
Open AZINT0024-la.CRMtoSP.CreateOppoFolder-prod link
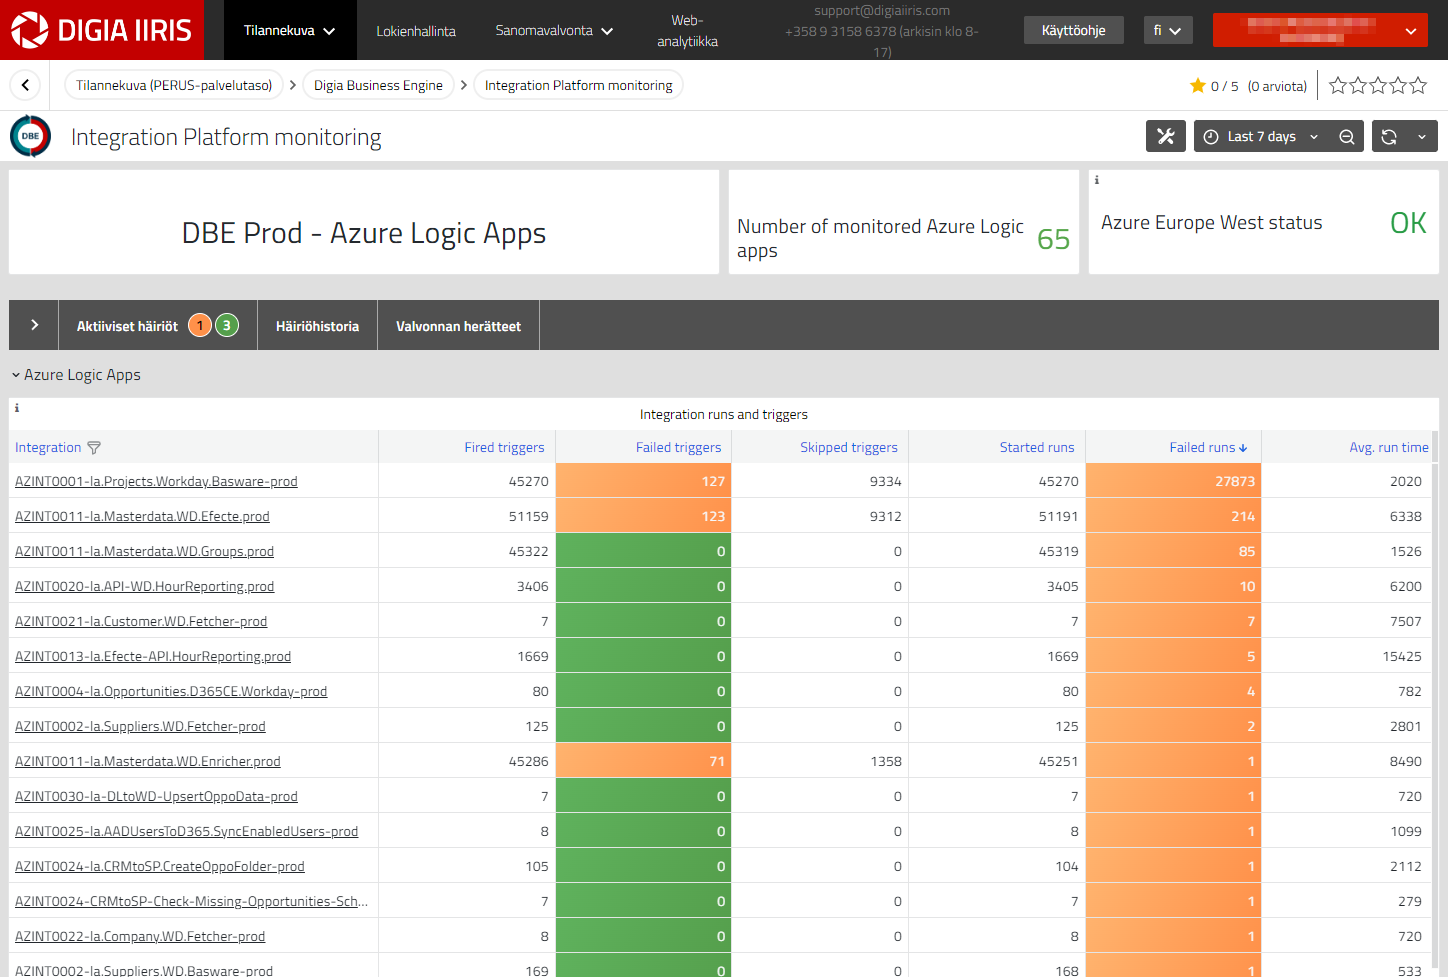tap(160, 866)
